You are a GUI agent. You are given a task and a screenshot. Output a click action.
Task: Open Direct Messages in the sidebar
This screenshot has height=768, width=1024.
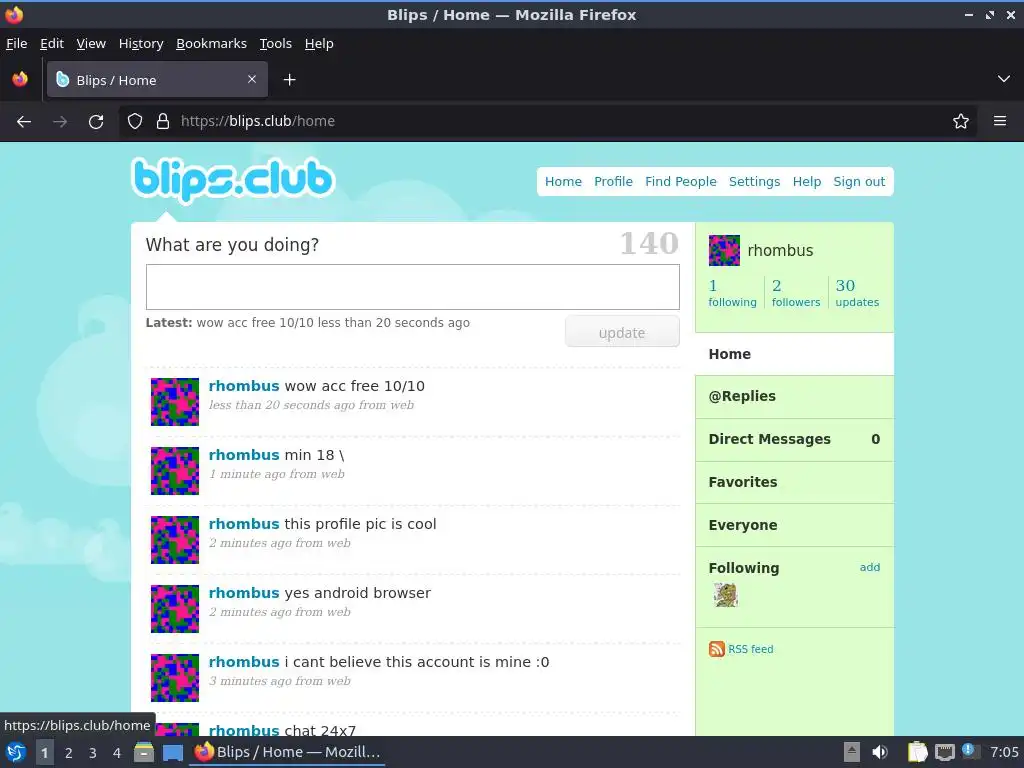coord(794,440)
